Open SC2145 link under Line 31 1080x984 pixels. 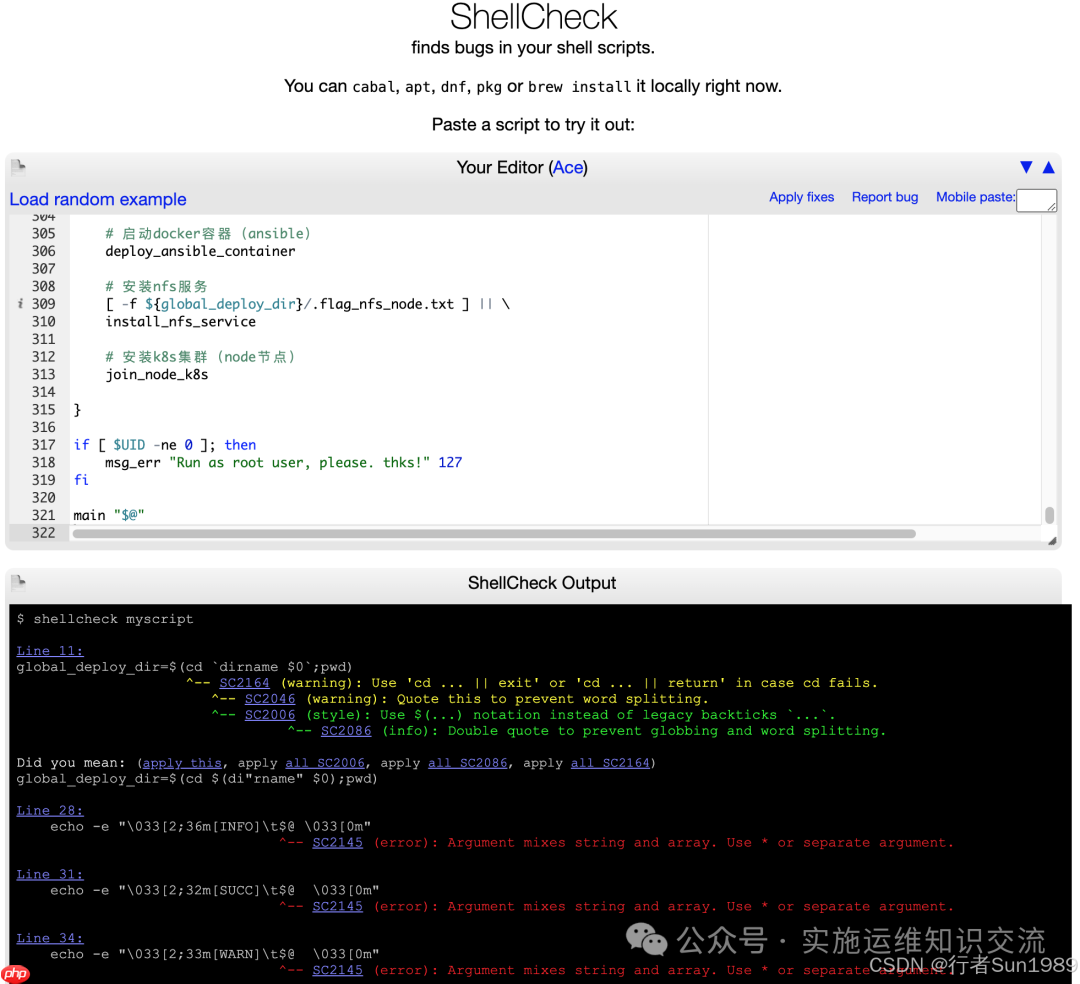(x=338, y=906)
